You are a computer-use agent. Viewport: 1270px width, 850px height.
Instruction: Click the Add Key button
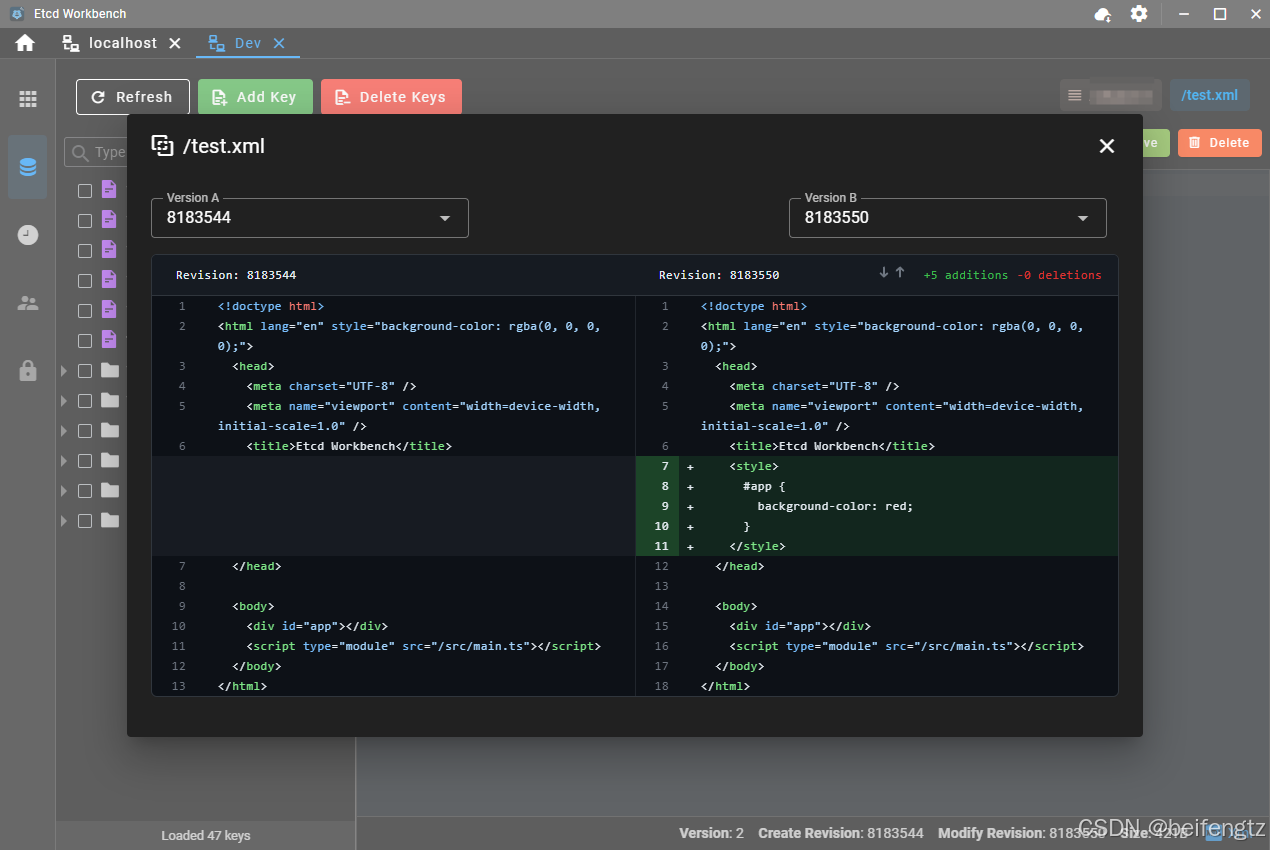coord(255,97)
